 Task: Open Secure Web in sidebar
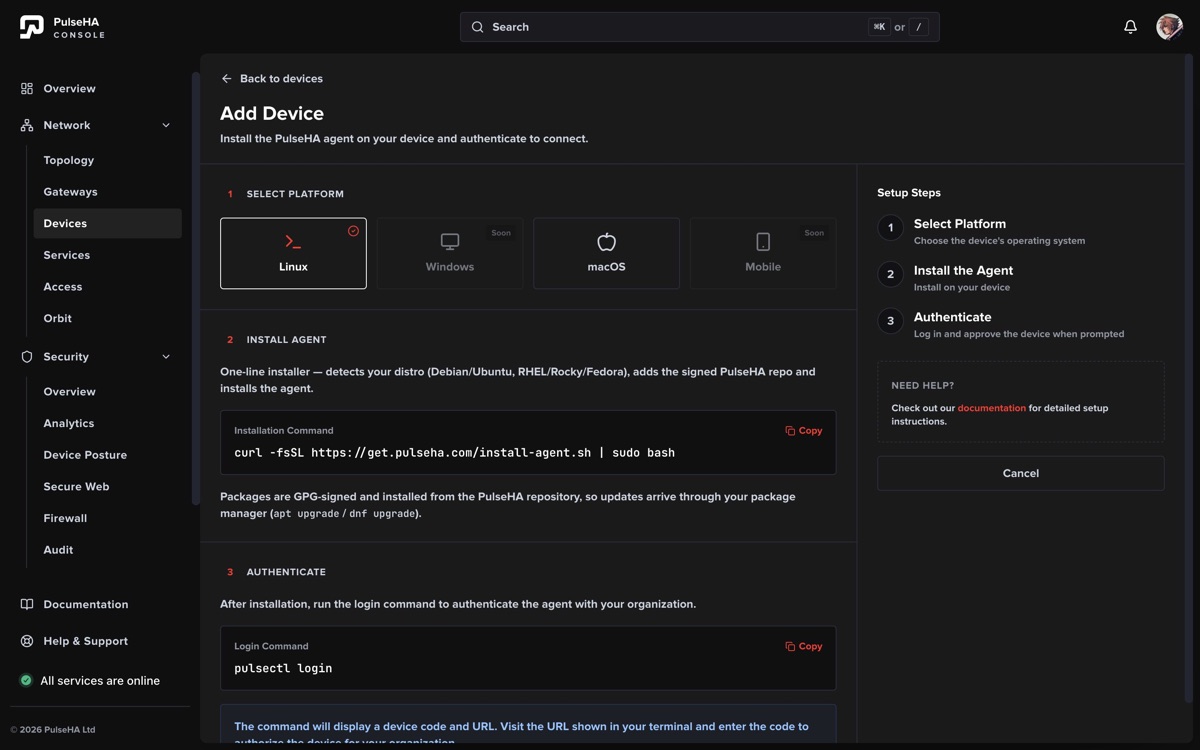pos(107,487)
